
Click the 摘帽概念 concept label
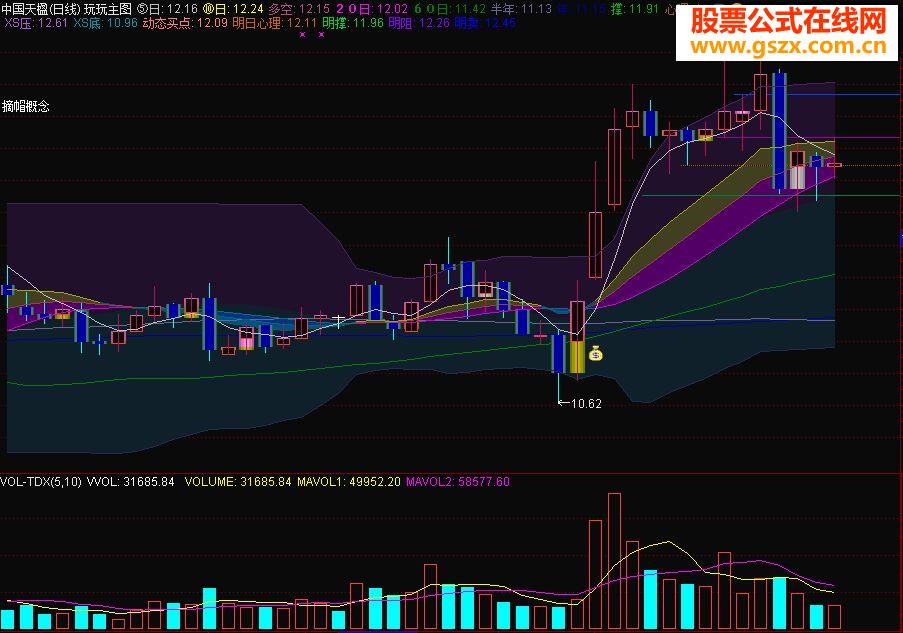[x=25, y=106]
